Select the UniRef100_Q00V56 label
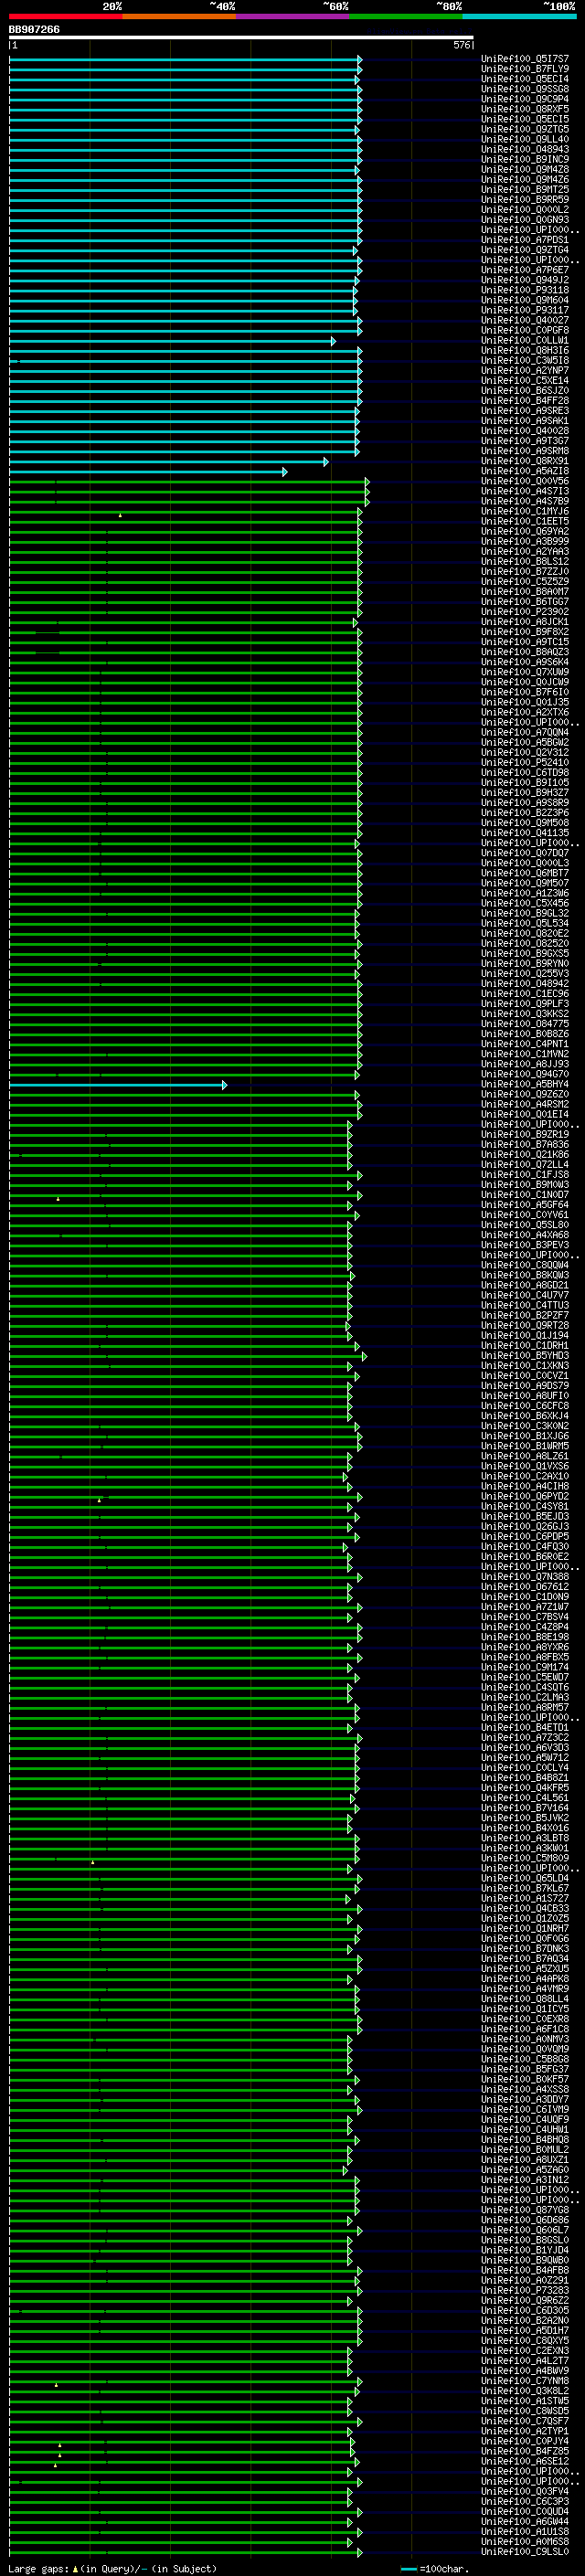This screenshot has height=2576, width=585. pyautogui.click(x=525, y=481)
